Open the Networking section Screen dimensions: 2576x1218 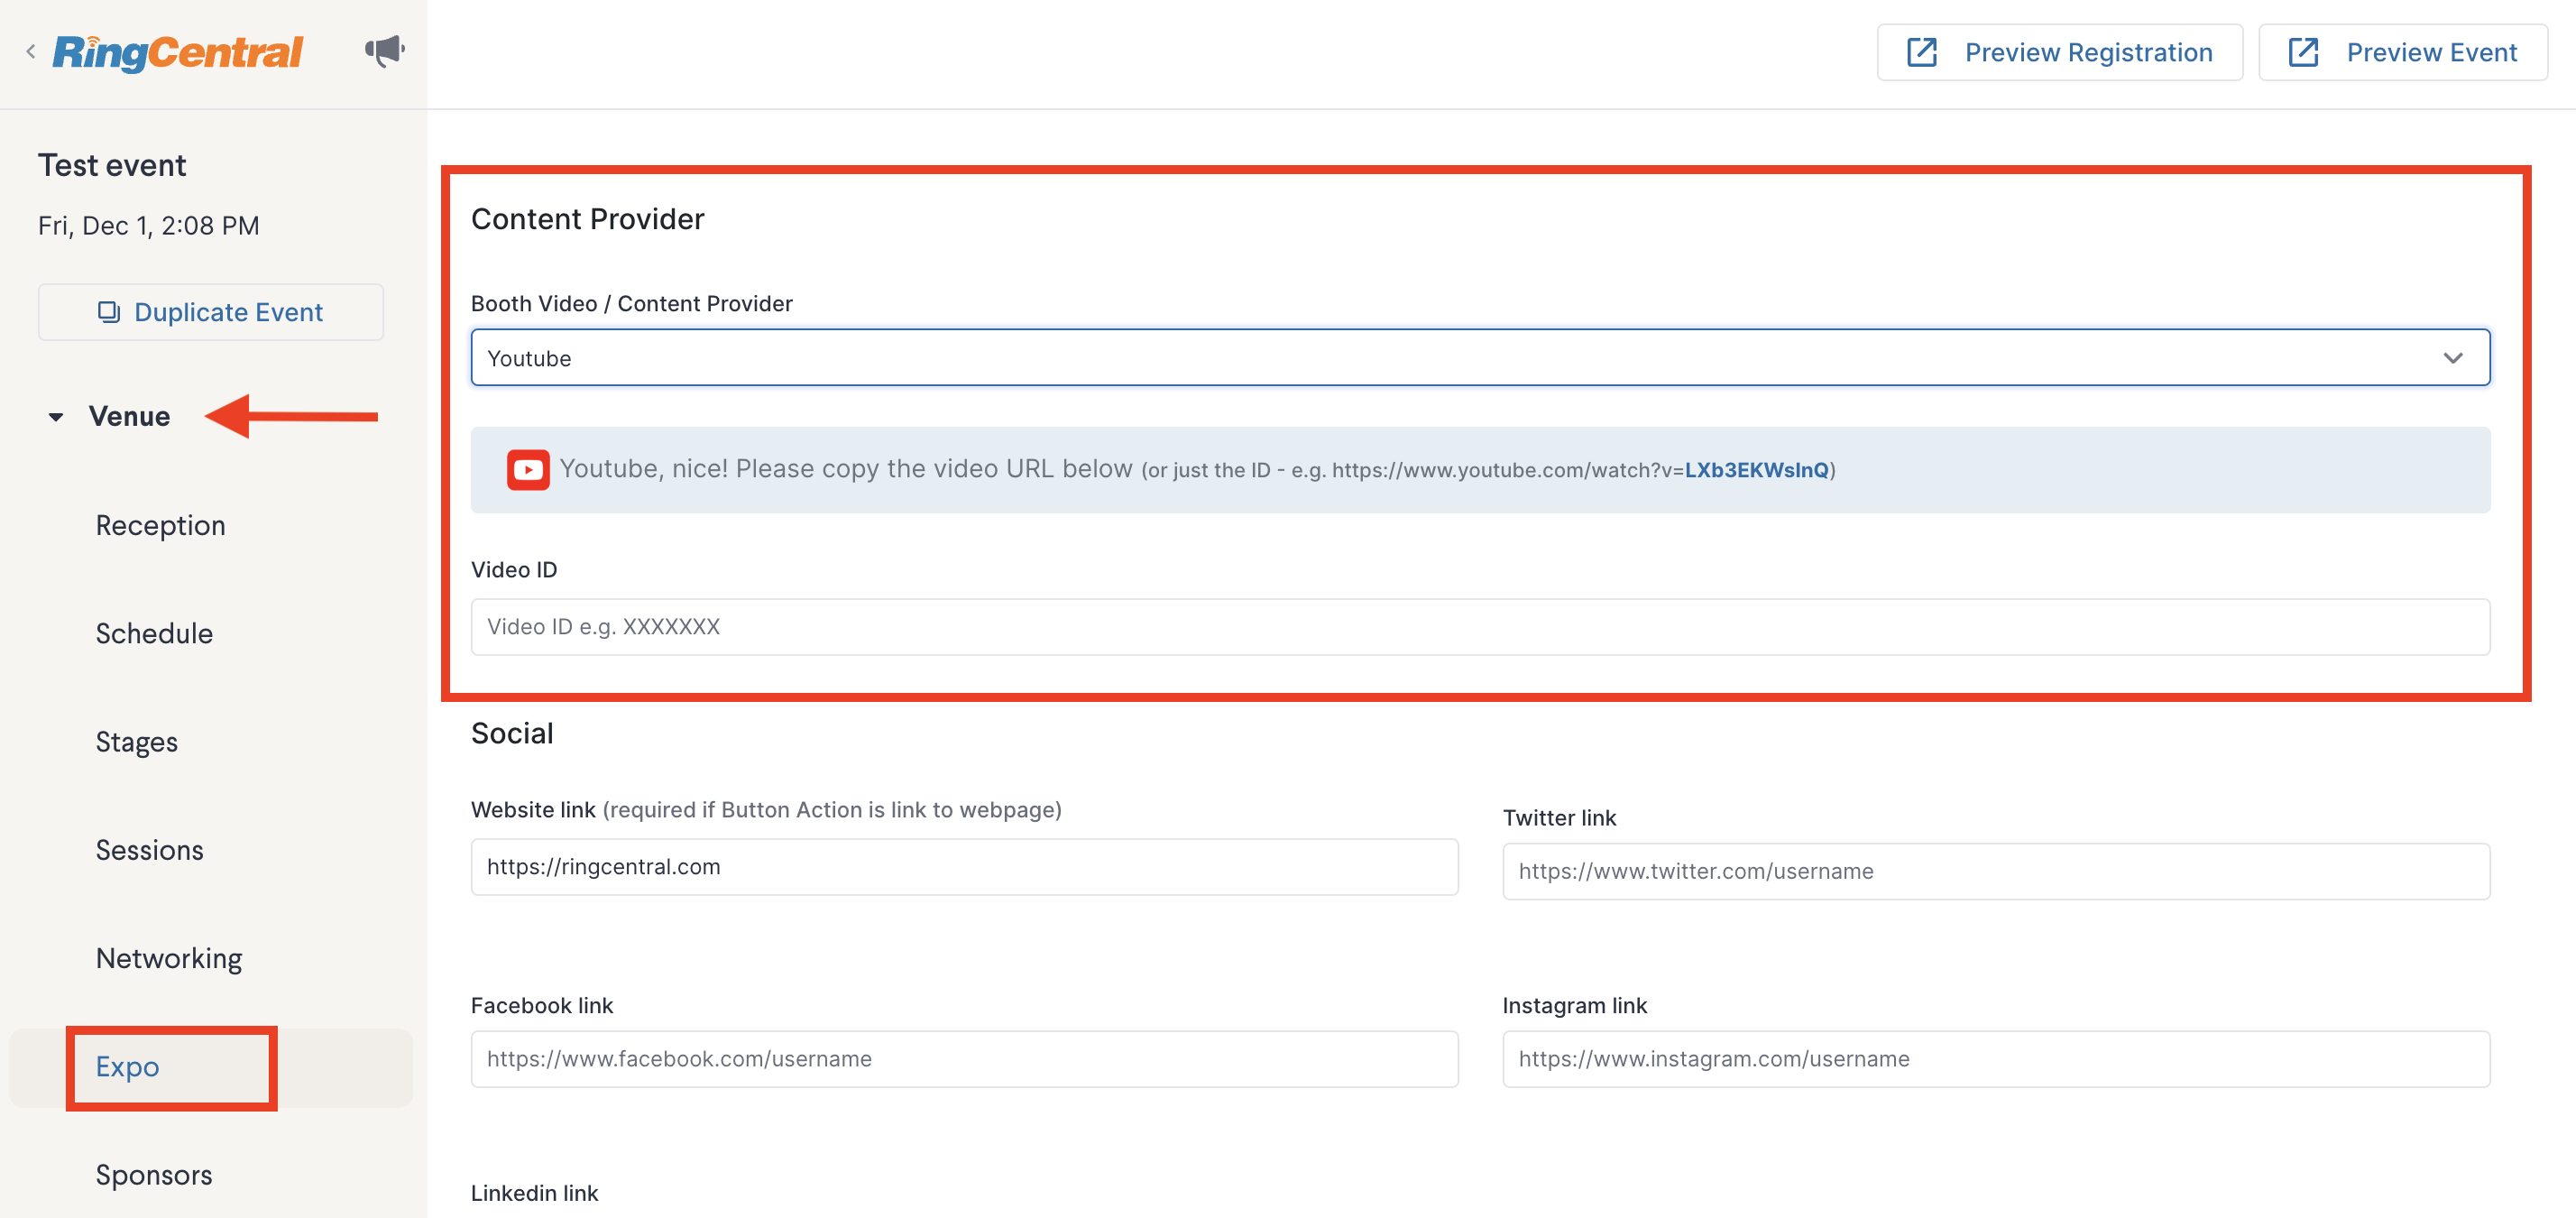[x=169, y=958]
